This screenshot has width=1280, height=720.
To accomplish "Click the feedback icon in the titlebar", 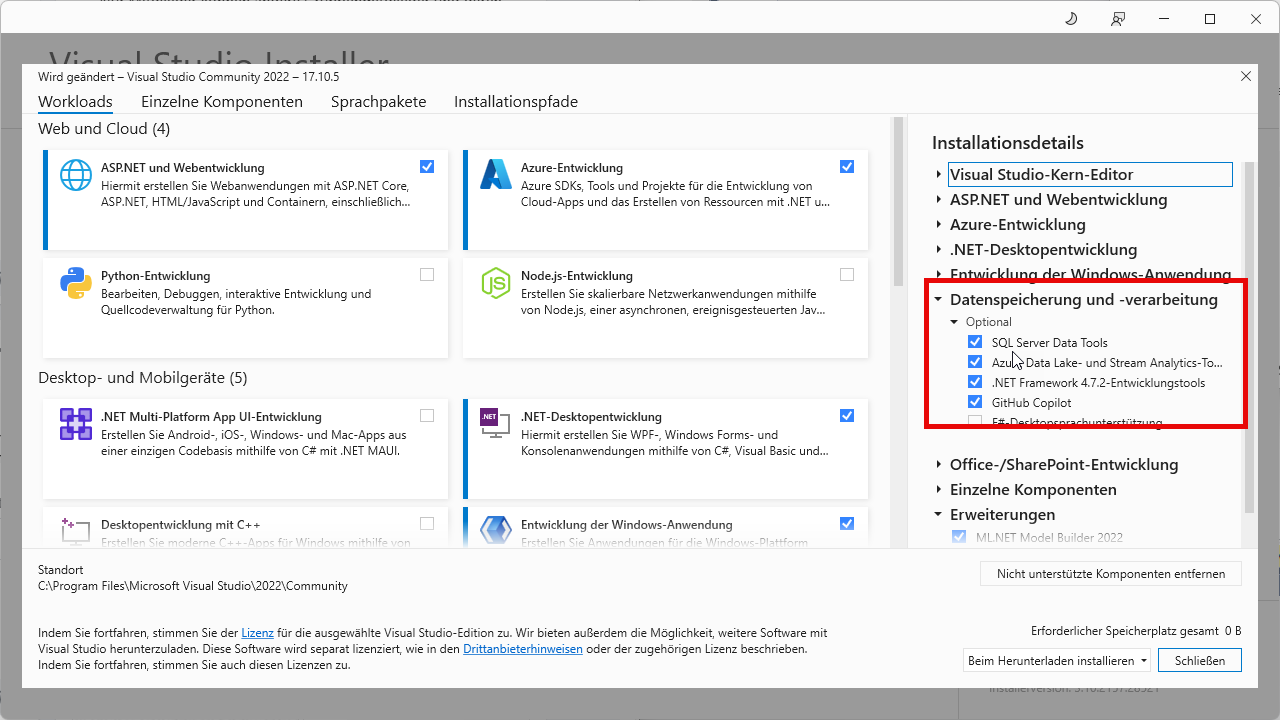I will coord(1117,18).
